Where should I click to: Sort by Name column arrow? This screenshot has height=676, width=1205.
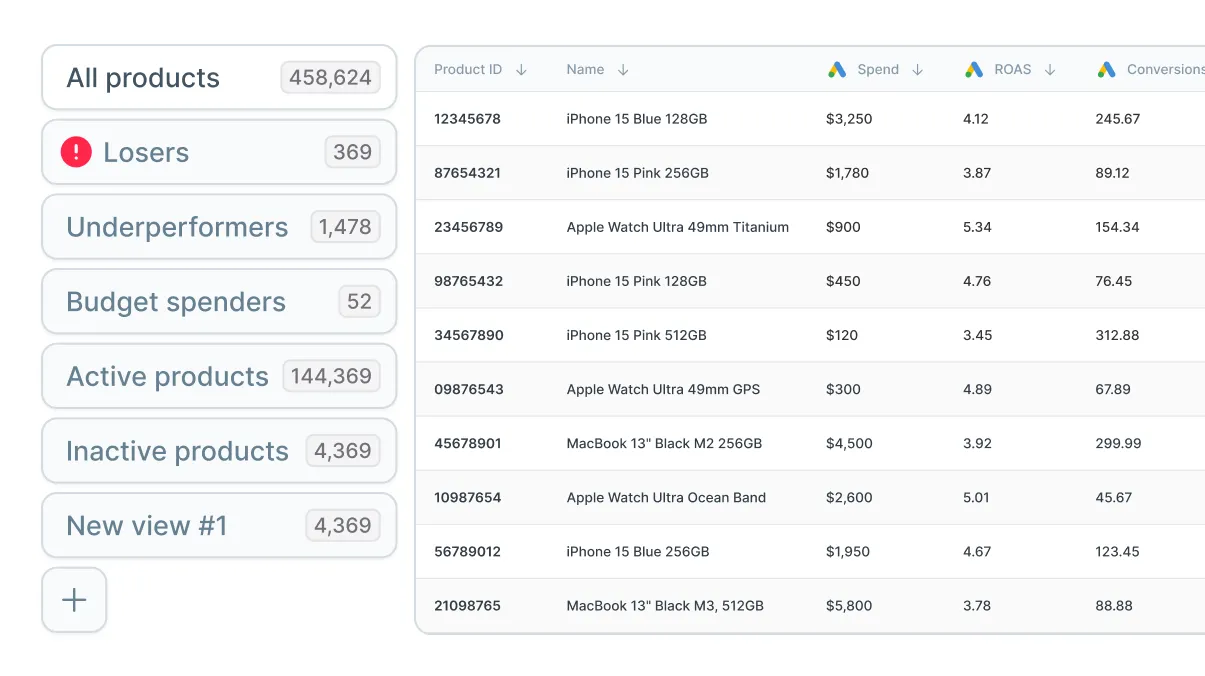click(623, 70)
